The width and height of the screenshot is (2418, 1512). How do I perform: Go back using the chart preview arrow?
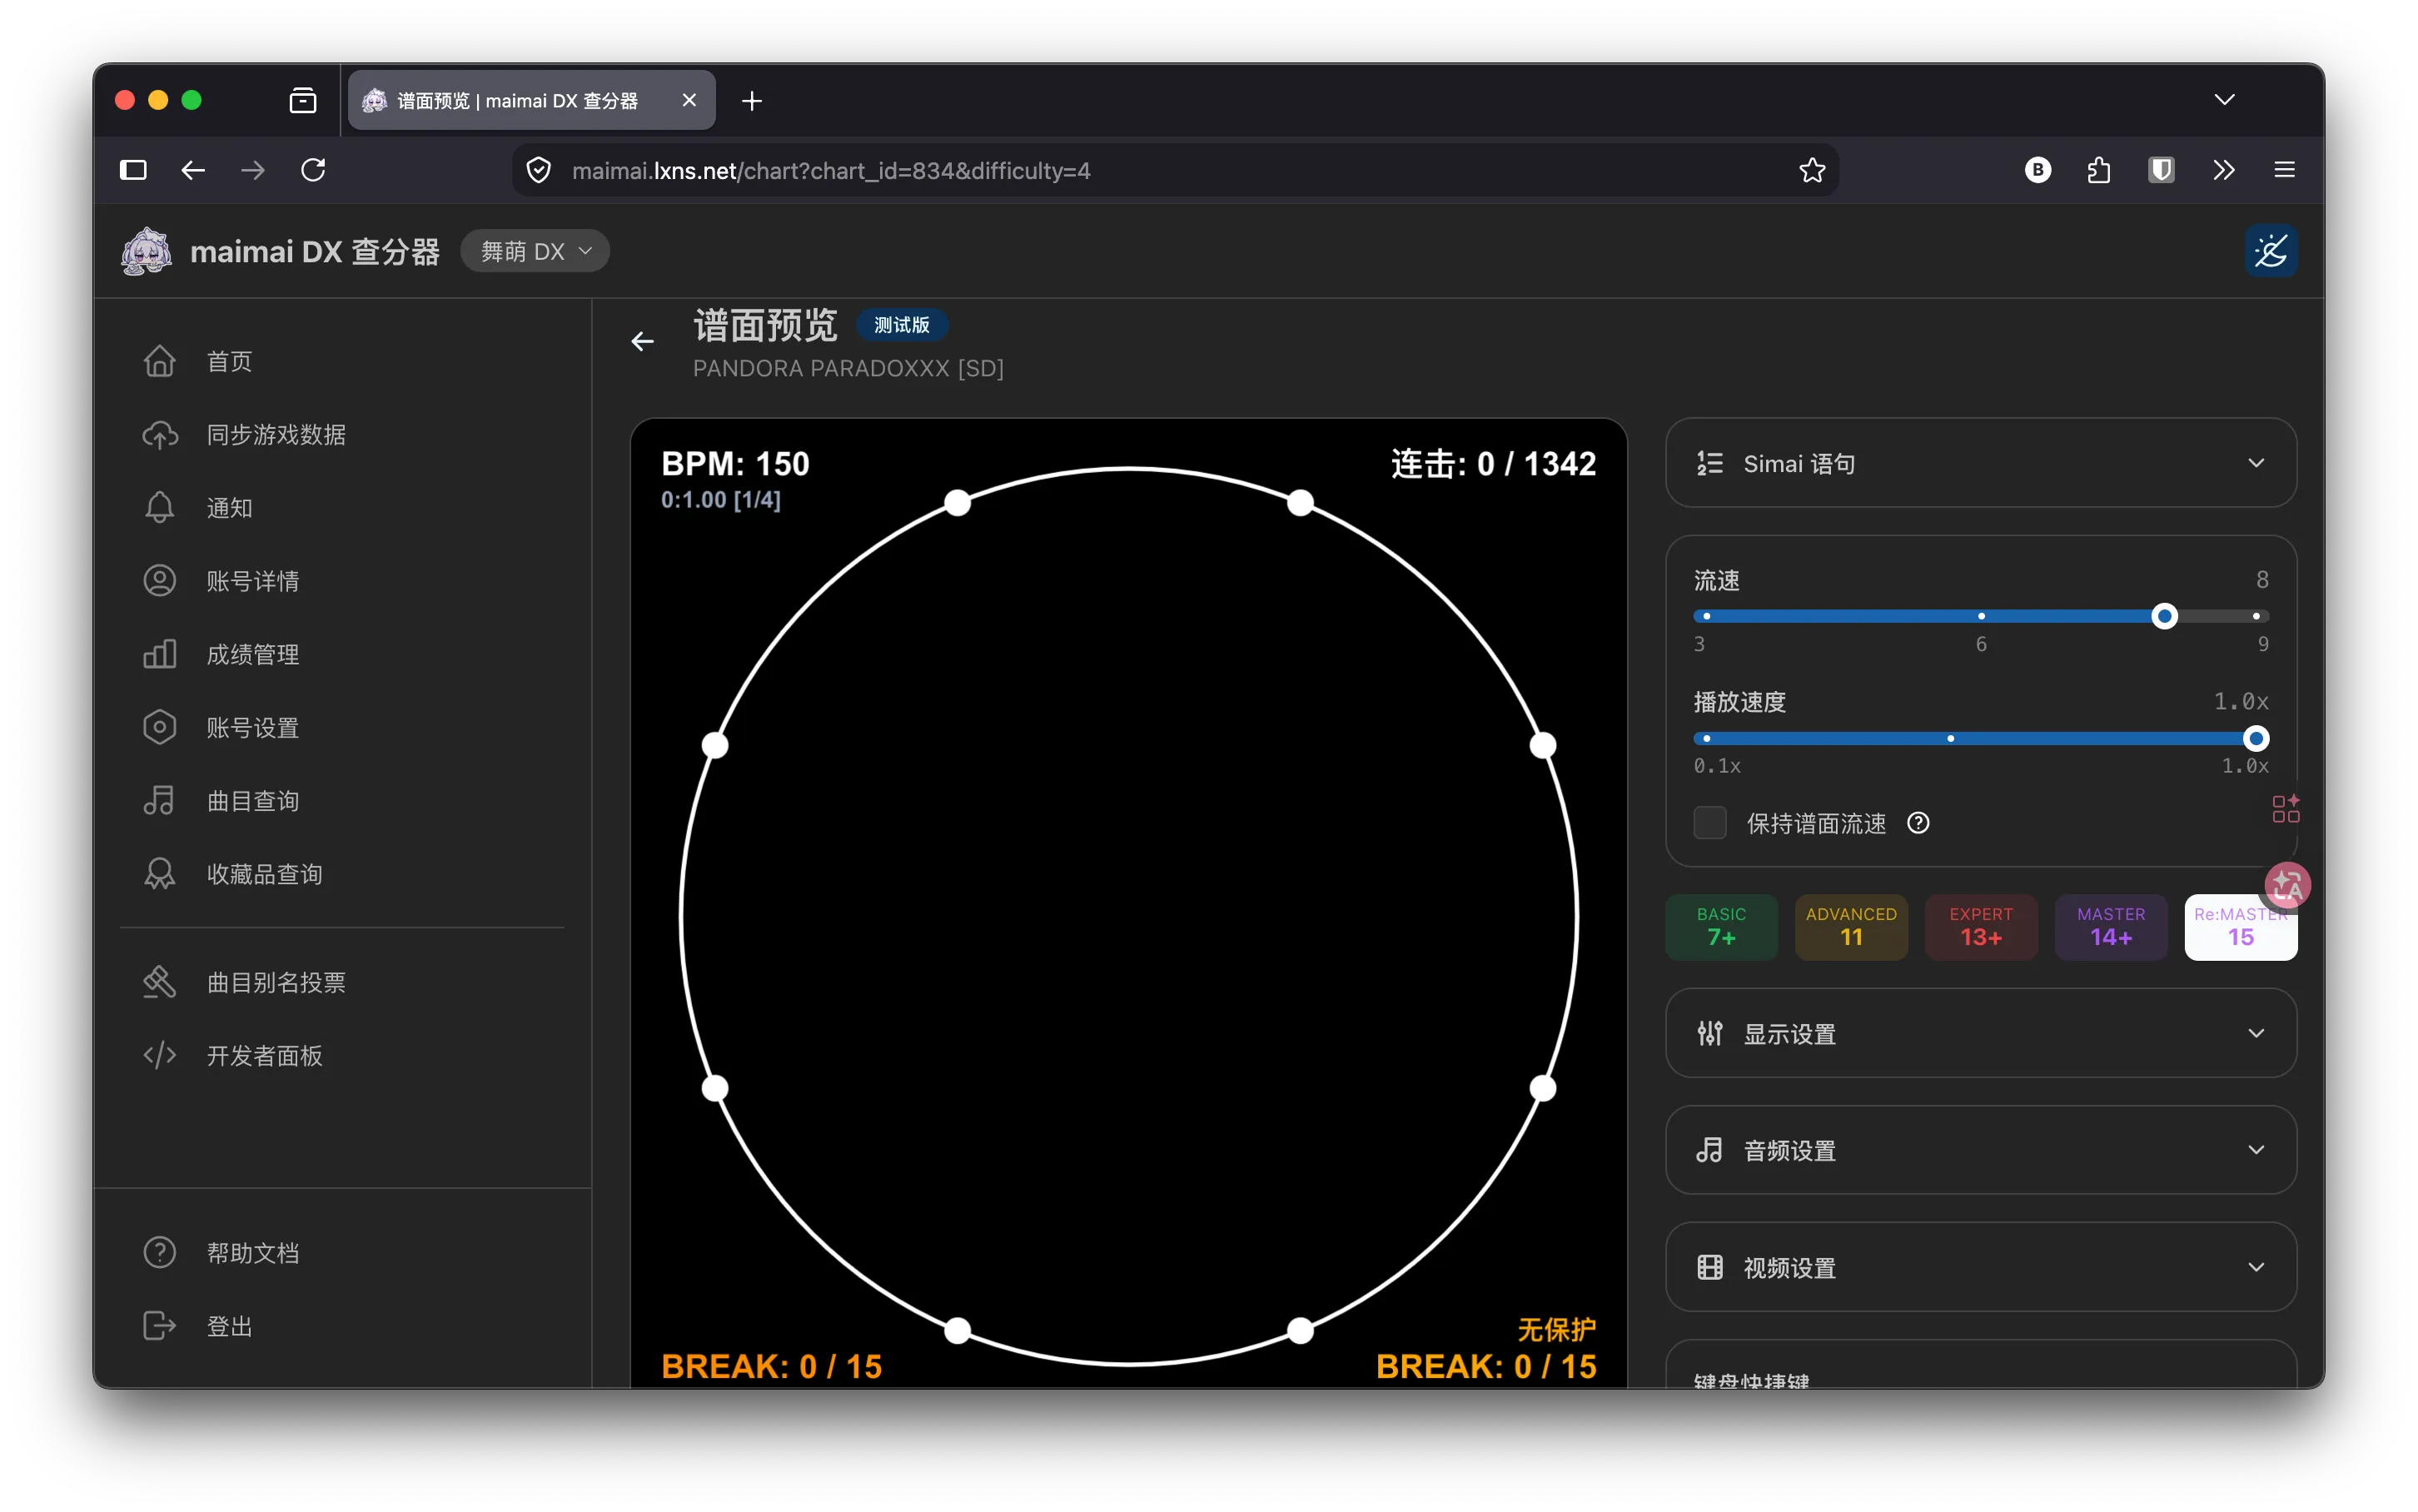coord(643,342)
